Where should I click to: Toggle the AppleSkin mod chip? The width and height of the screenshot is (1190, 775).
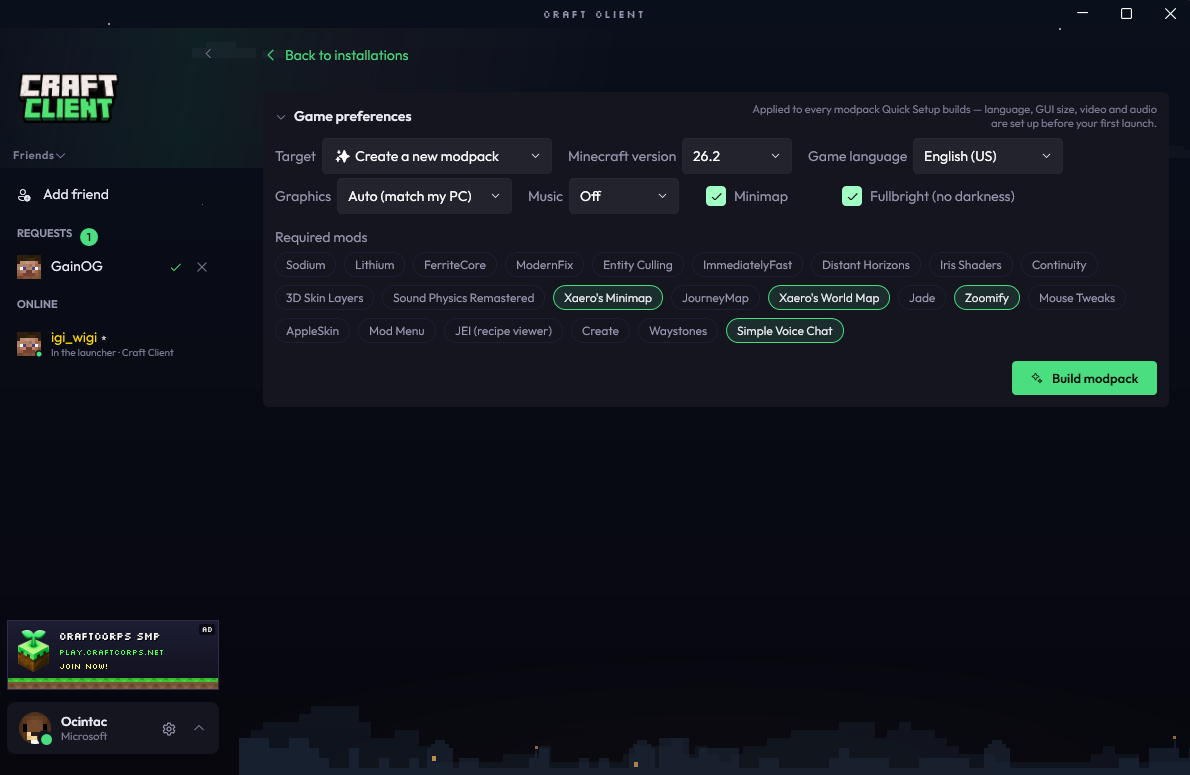pyautogui.click(x=312, y=331)
